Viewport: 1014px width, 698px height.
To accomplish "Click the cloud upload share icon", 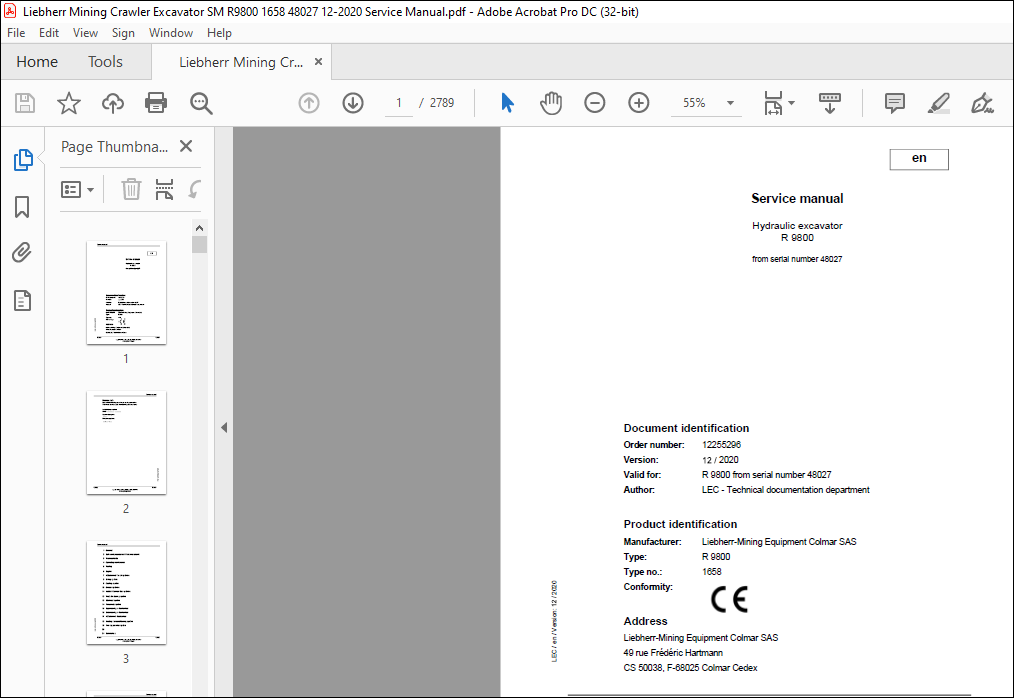I will (113, 103).
